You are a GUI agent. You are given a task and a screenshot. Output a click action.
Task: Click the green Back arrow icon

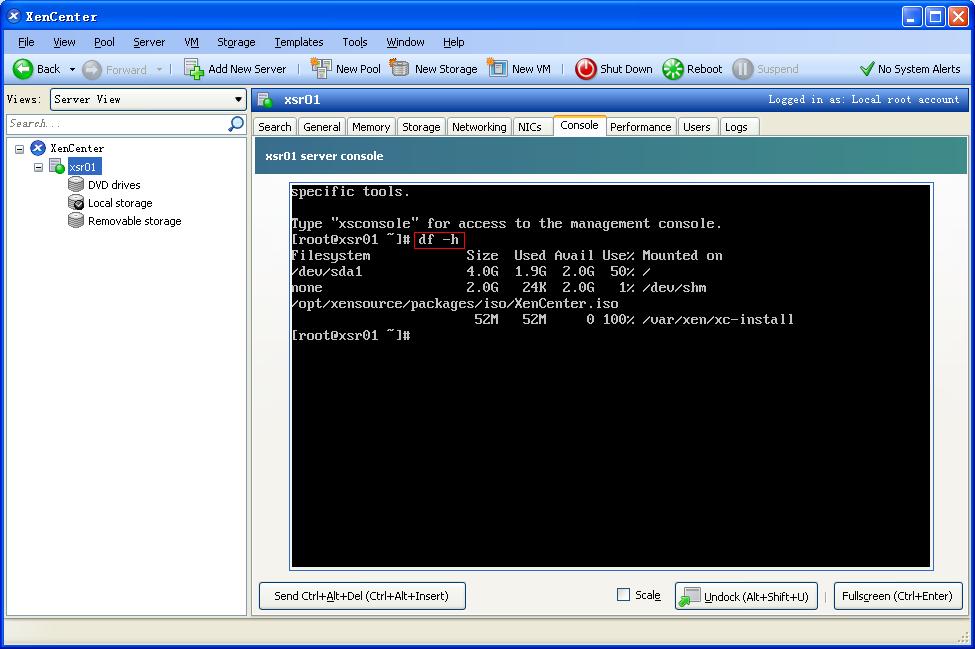click(23, 69)
